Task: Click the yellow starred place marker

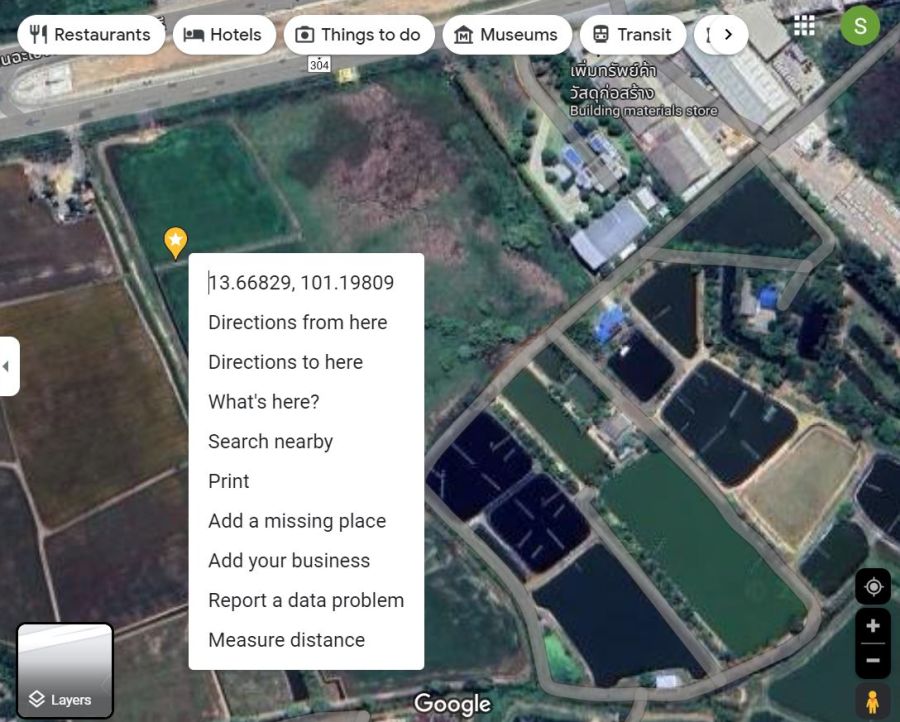Action: pyautogui.click(x=175, y=241)
